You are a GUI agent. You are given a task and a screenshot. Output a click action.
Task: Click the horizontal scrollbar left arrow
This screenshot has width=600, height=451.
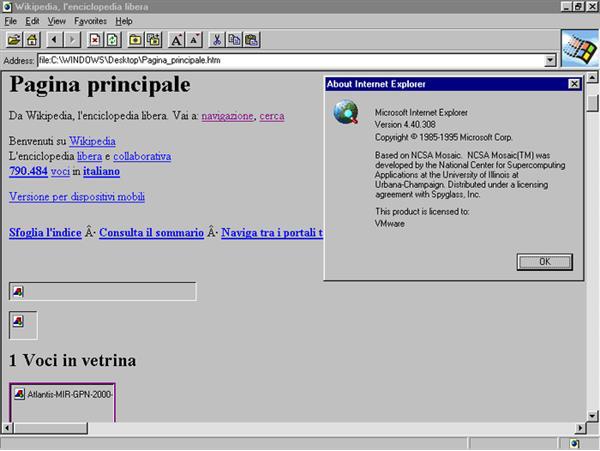[8, 428]
